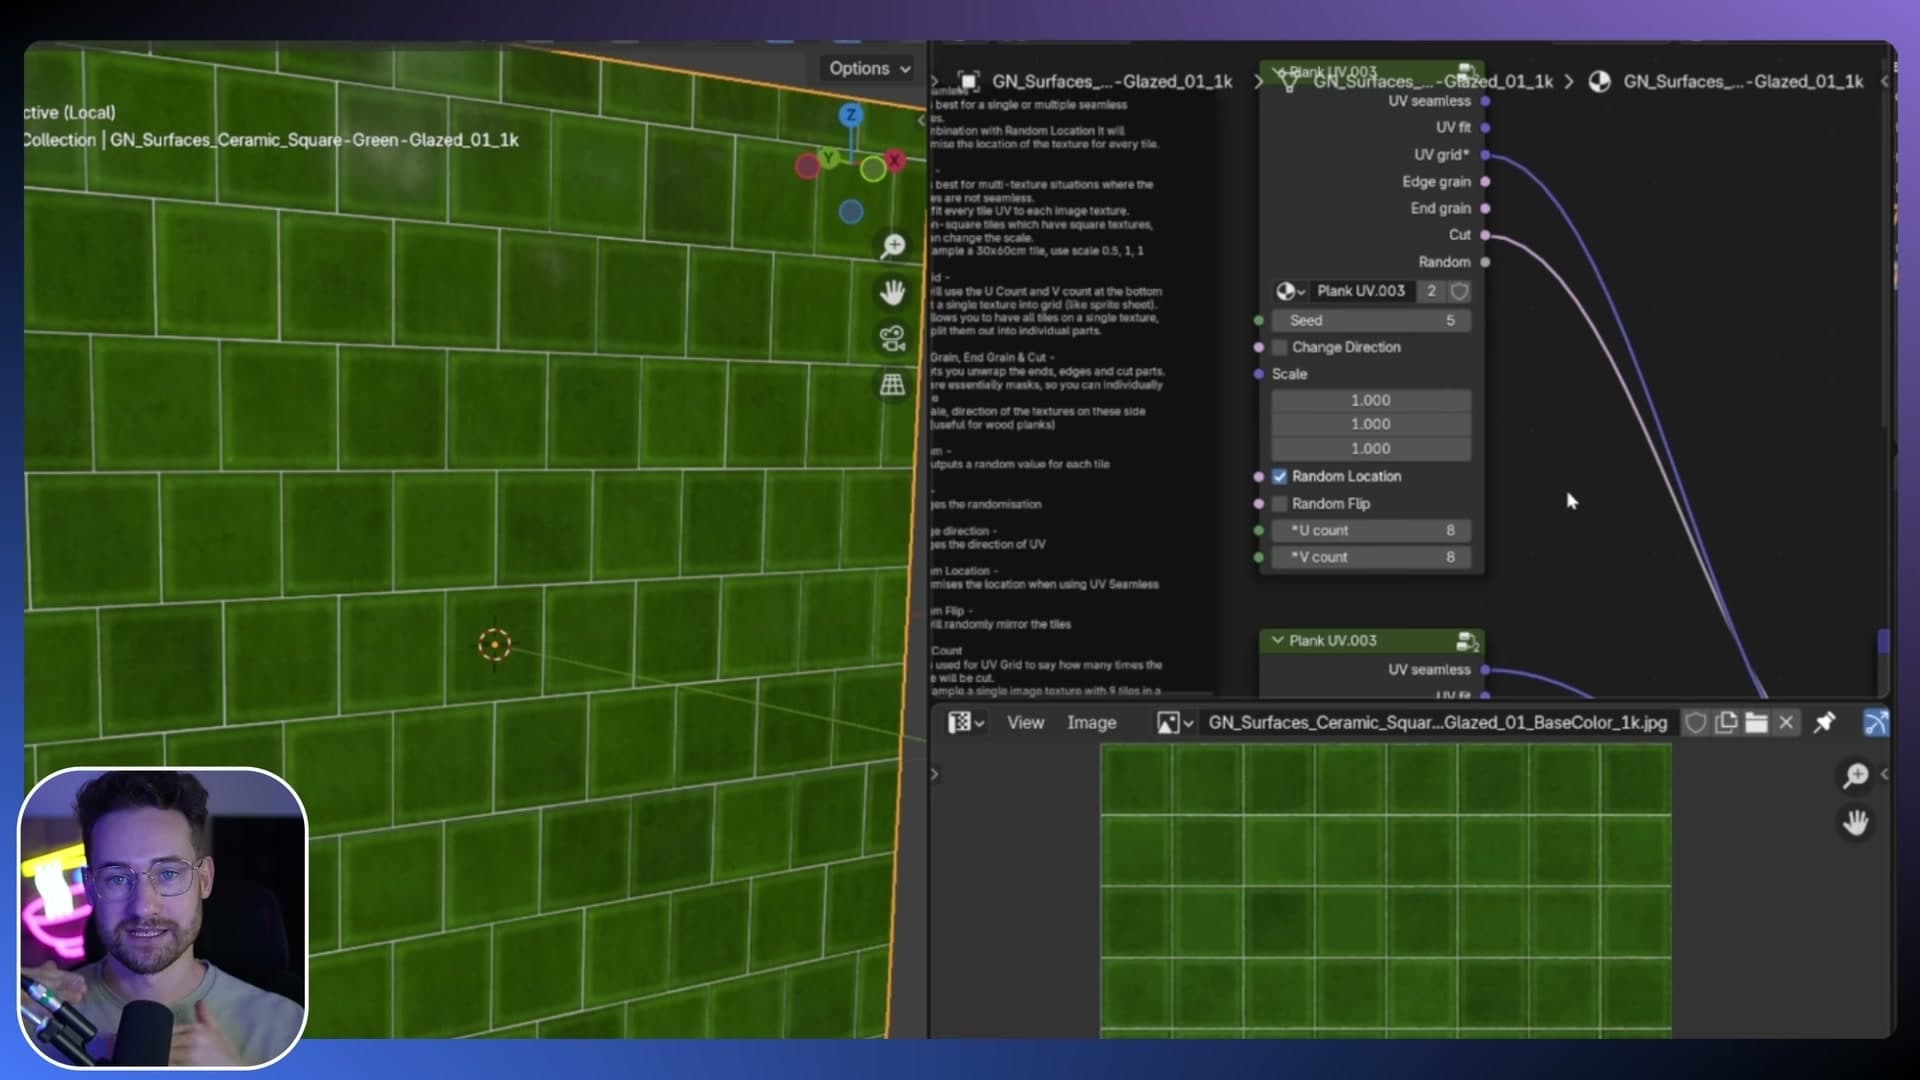Click the Seed value field
1920x1080 pixels.
(1370, 321)
